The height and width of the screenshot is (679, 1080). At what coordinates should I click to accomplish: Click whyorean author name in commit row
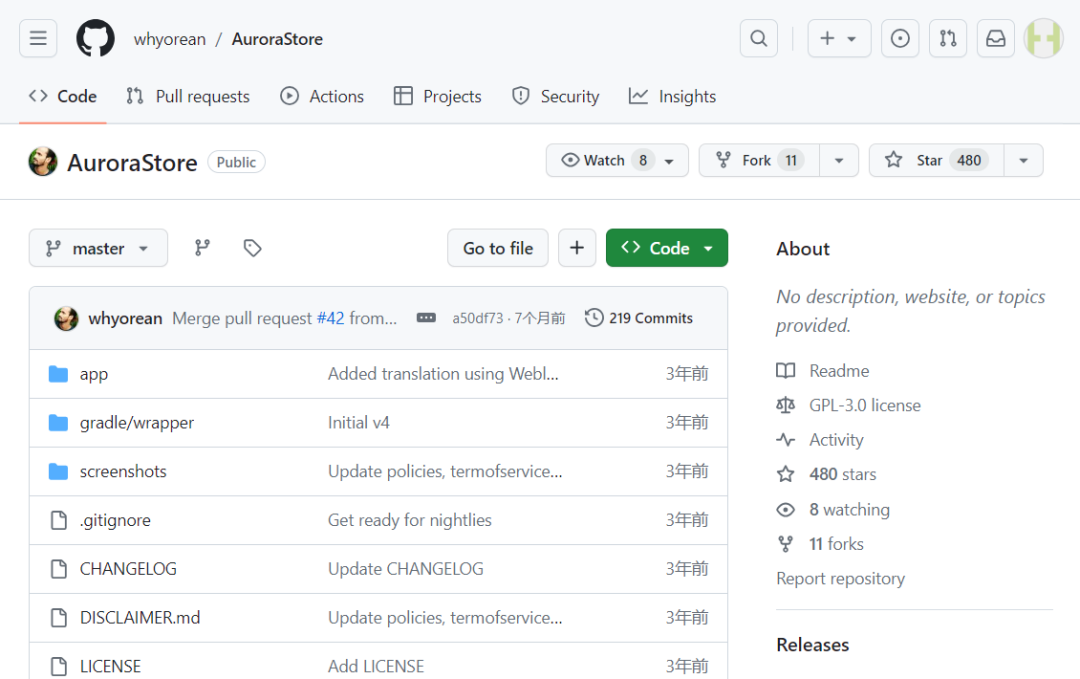click(125, 318)
